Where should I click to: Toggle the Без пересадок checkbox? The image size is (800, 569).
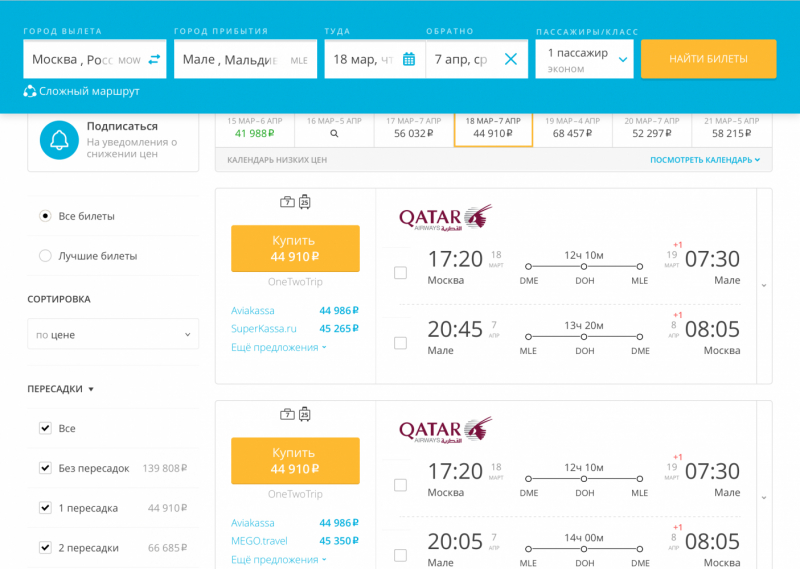click(x=45, y=467)
